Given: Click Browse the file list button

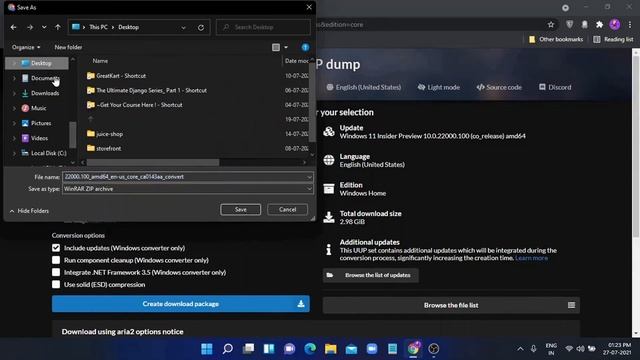Looking at the screenshot, I should pyautogui.click(x=451, y=305).
